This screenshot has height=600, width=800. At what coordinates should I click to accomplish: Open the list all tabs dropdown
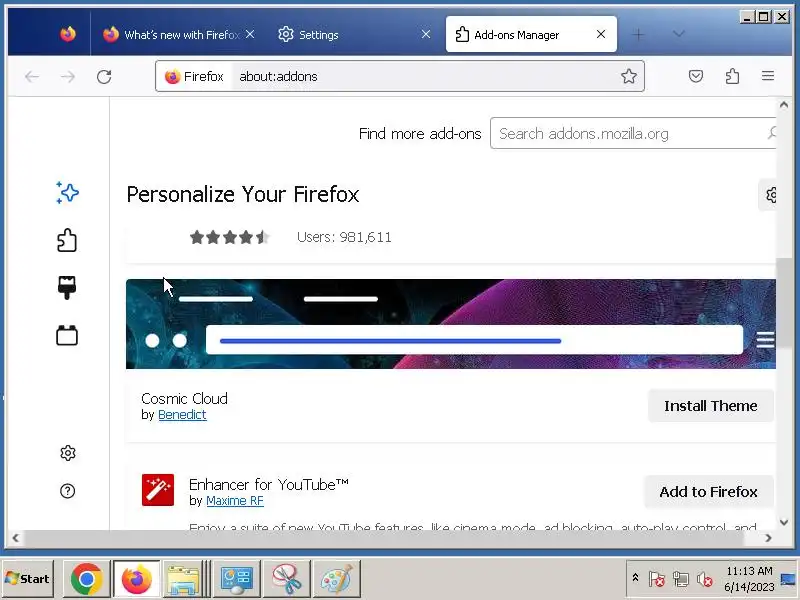tap(678, 34)
